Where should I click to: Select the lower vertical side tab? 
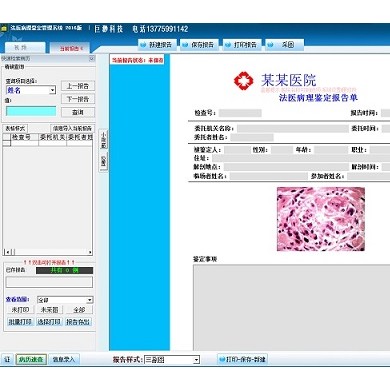point(103,161)
